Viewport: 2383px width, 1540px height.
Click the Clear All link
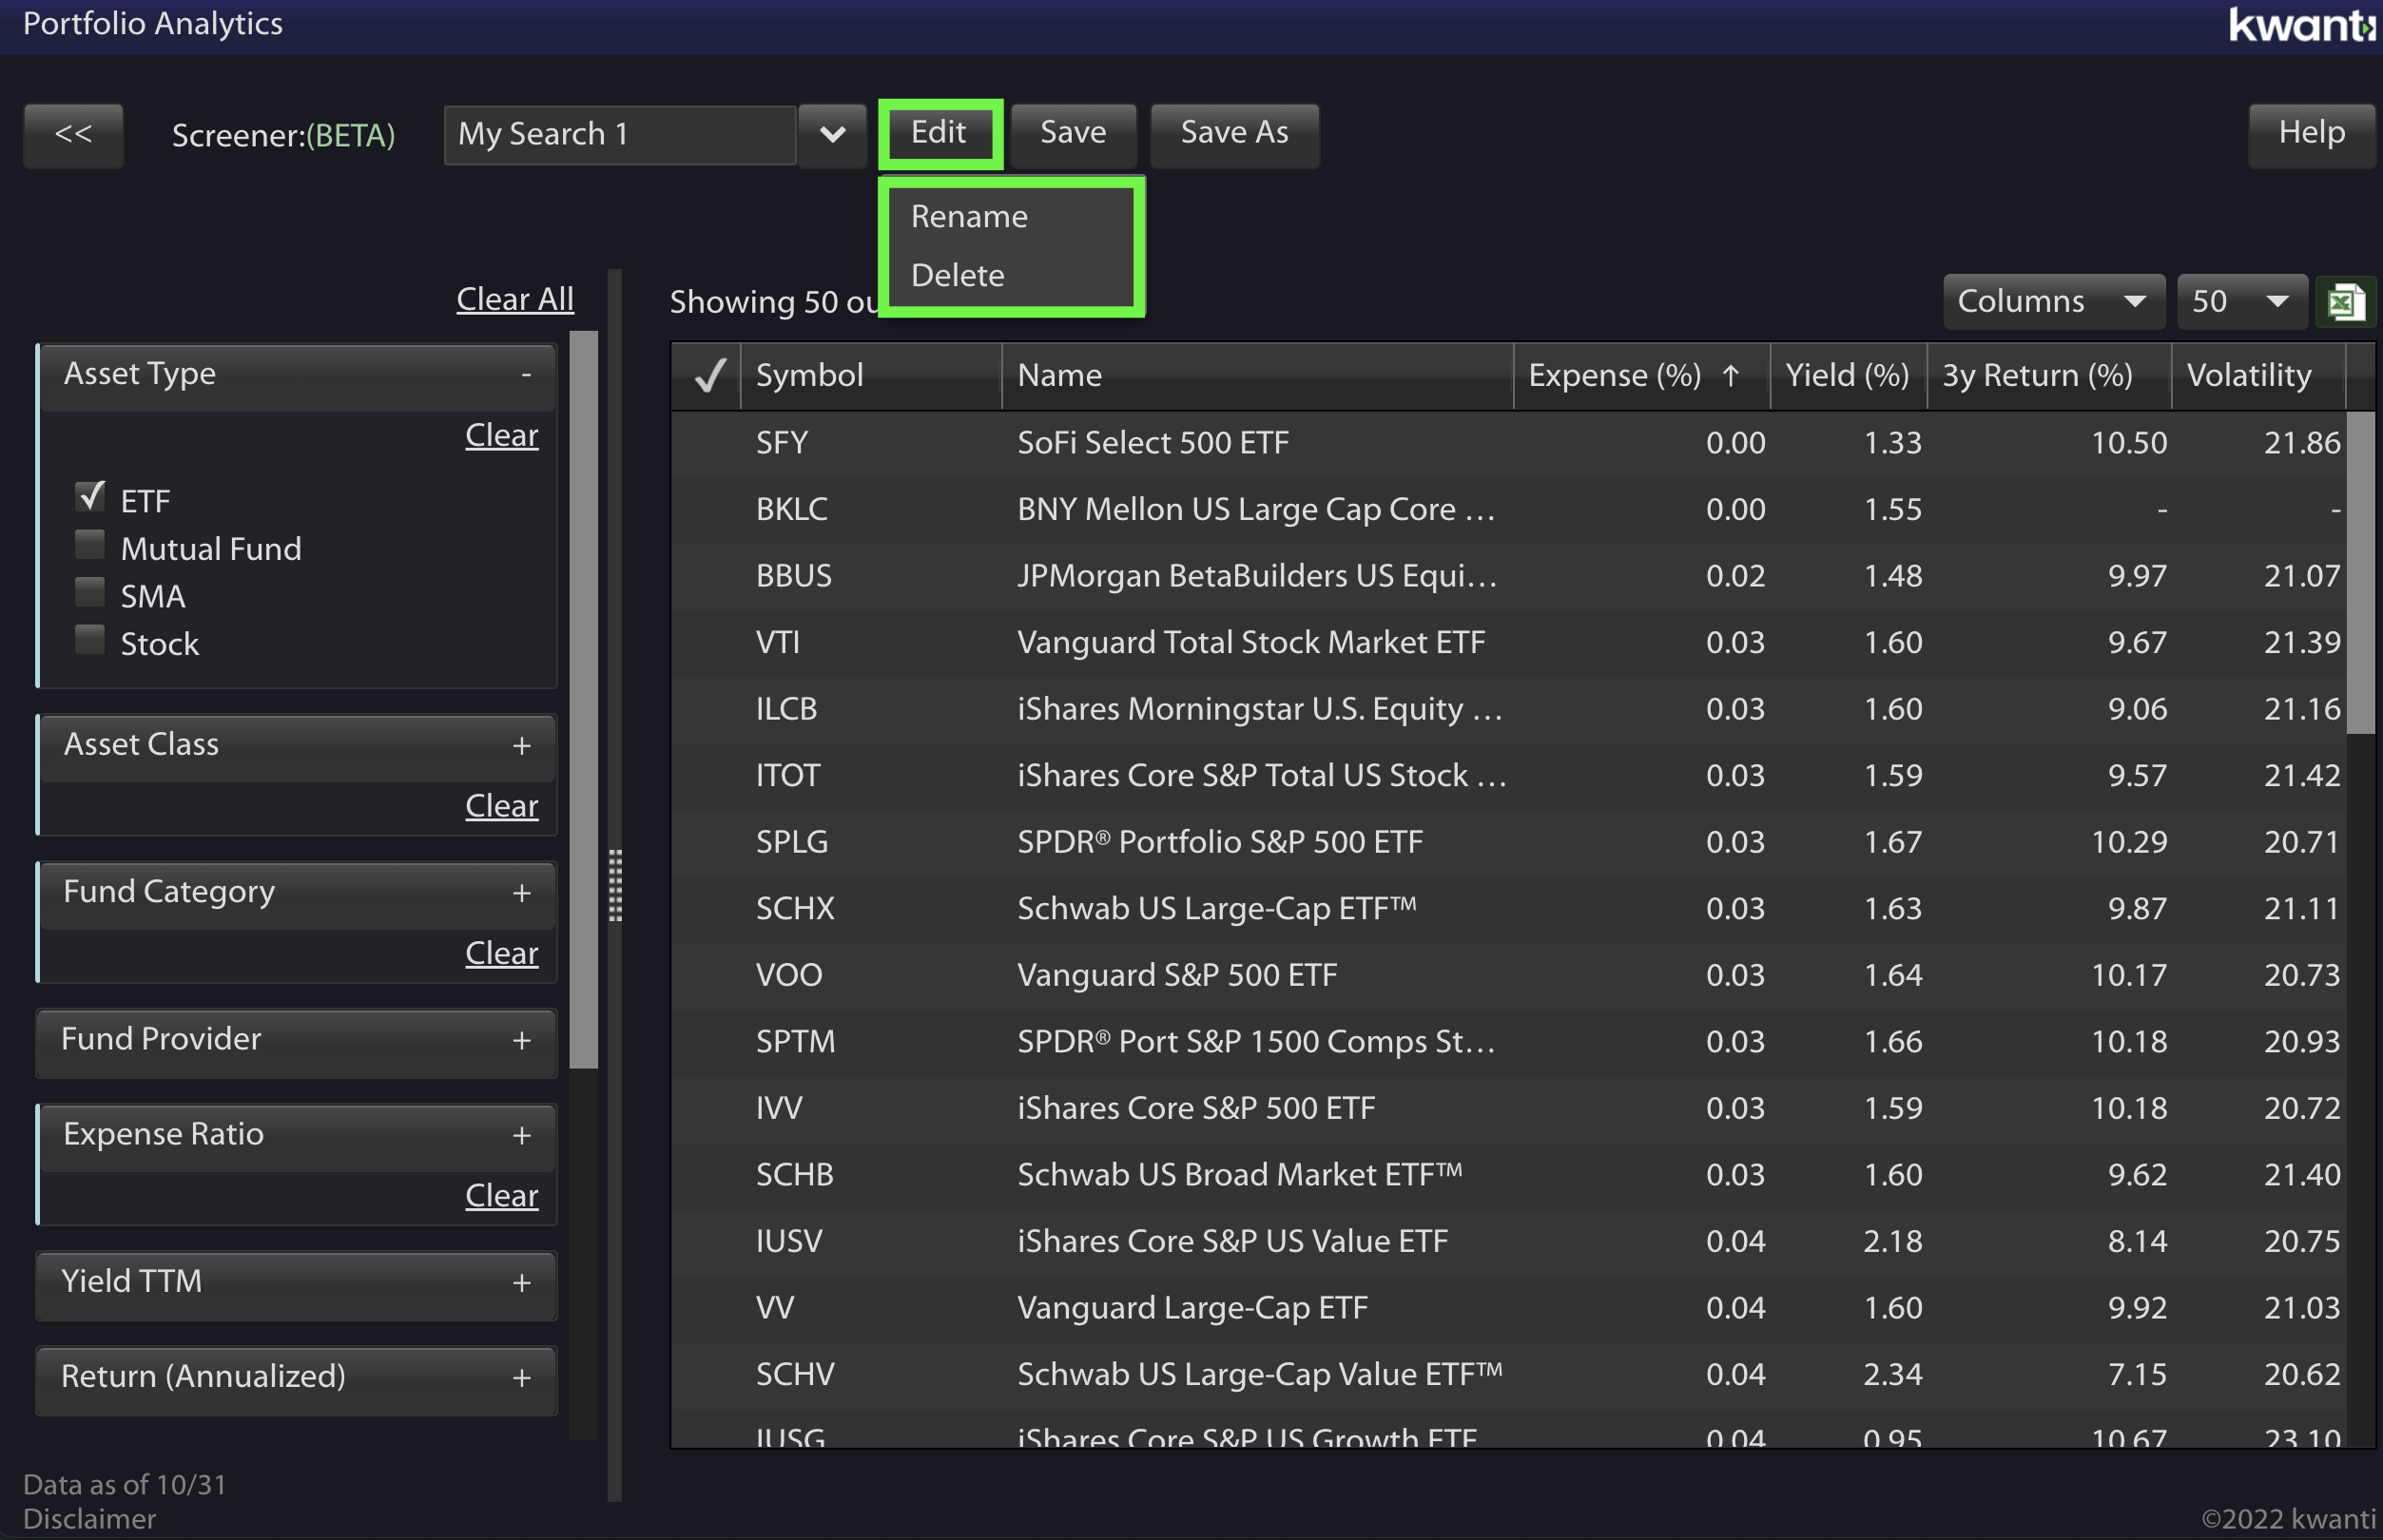coord(515,299)
